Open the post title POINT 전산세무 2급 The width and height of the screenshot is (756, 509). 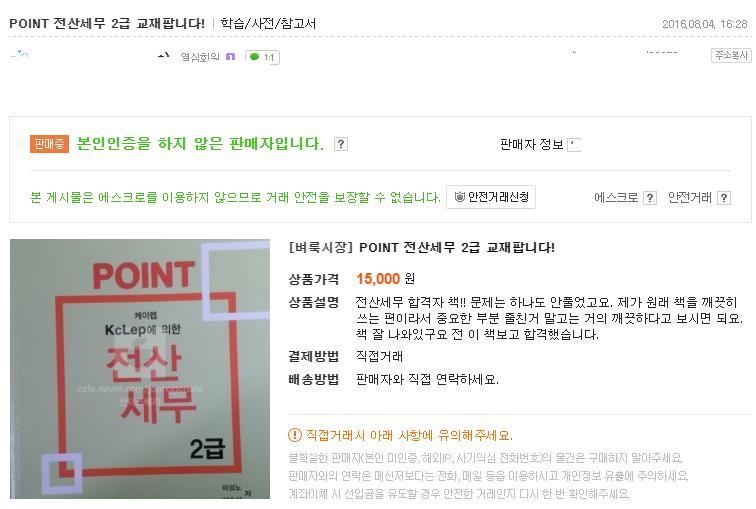(x=107, y=23)
